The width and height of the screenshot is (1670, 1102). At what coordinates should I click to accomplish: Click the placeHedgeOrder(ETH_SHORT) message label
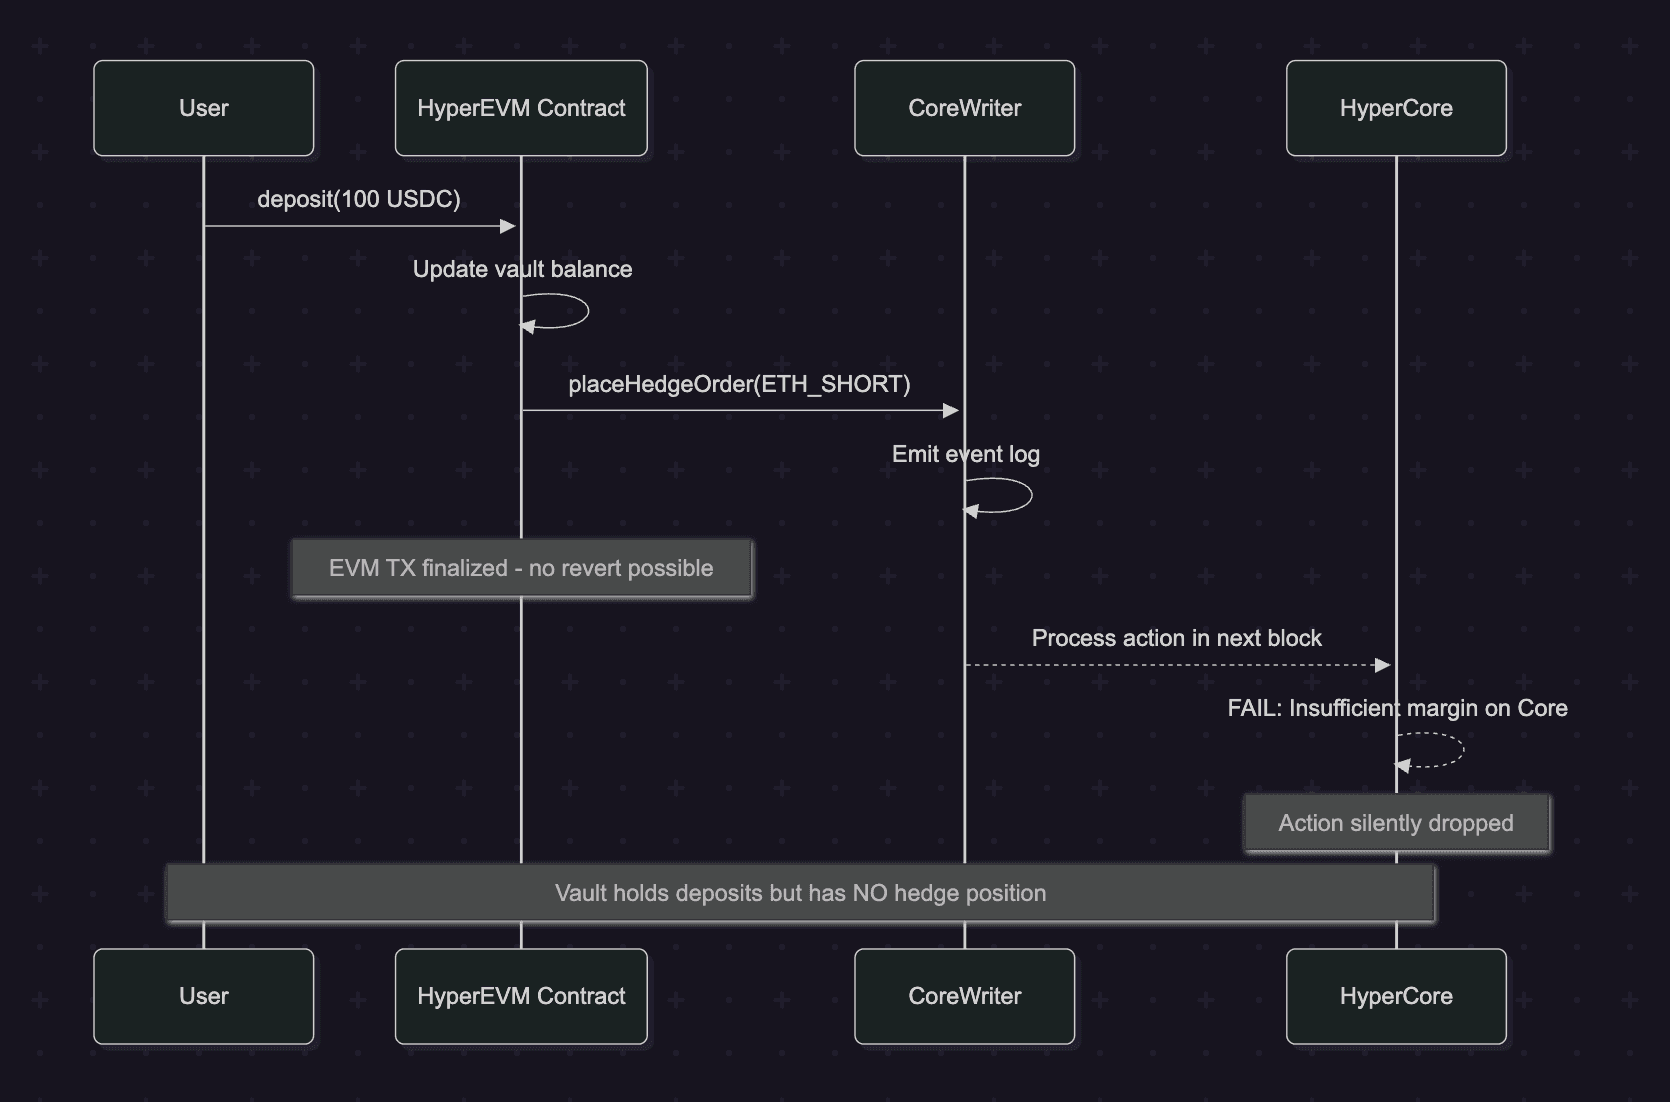(x=739, y=384)
